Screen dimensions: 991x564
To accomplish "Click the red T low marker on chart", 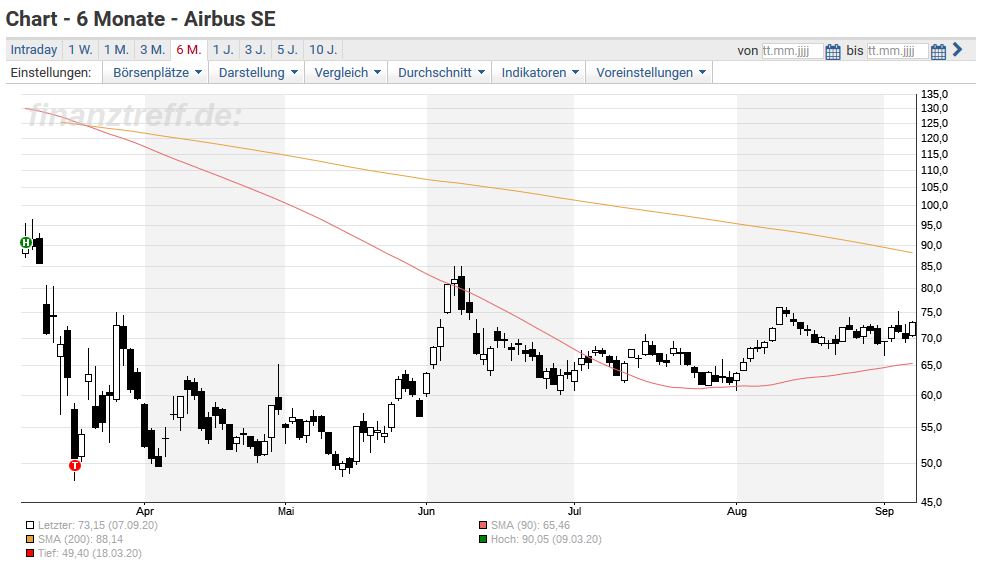I will pyautogui.click(x=75, y=466).
